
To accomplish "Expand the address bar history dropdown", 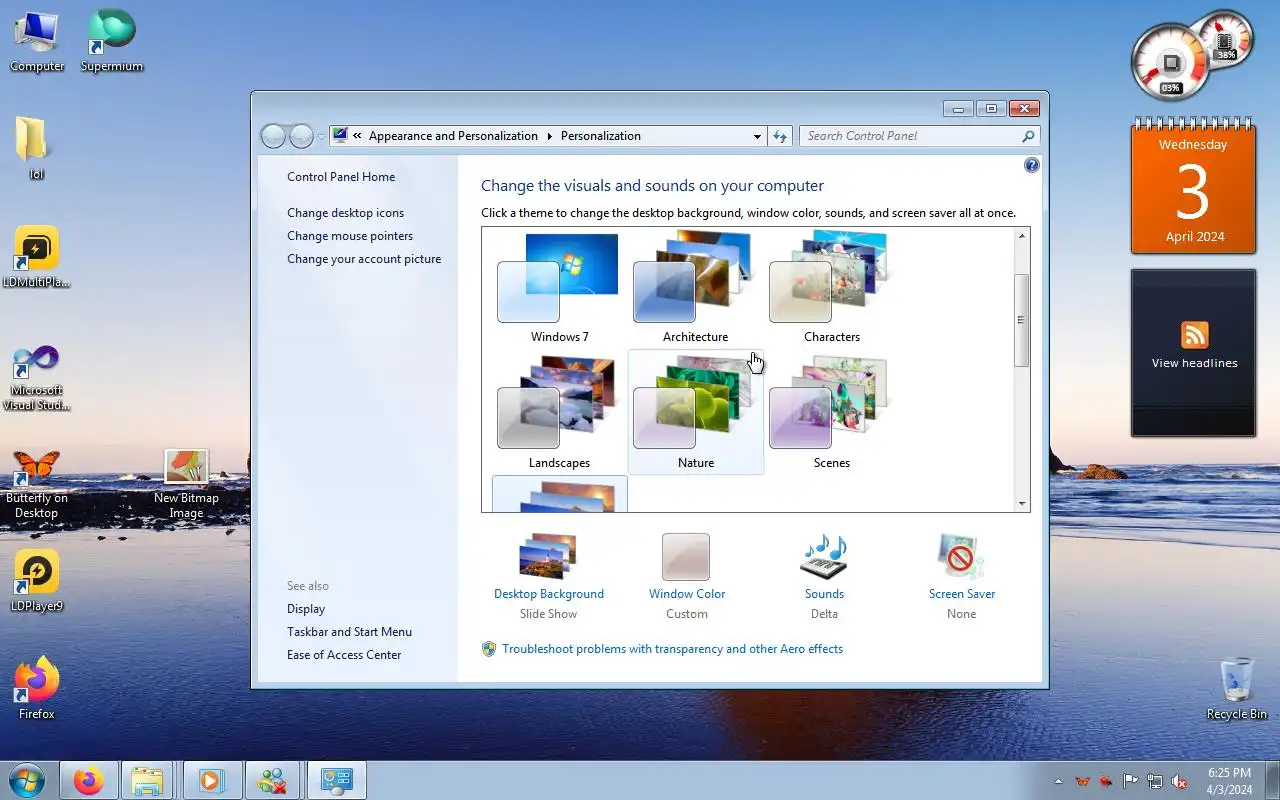I will tap(757, 136).
